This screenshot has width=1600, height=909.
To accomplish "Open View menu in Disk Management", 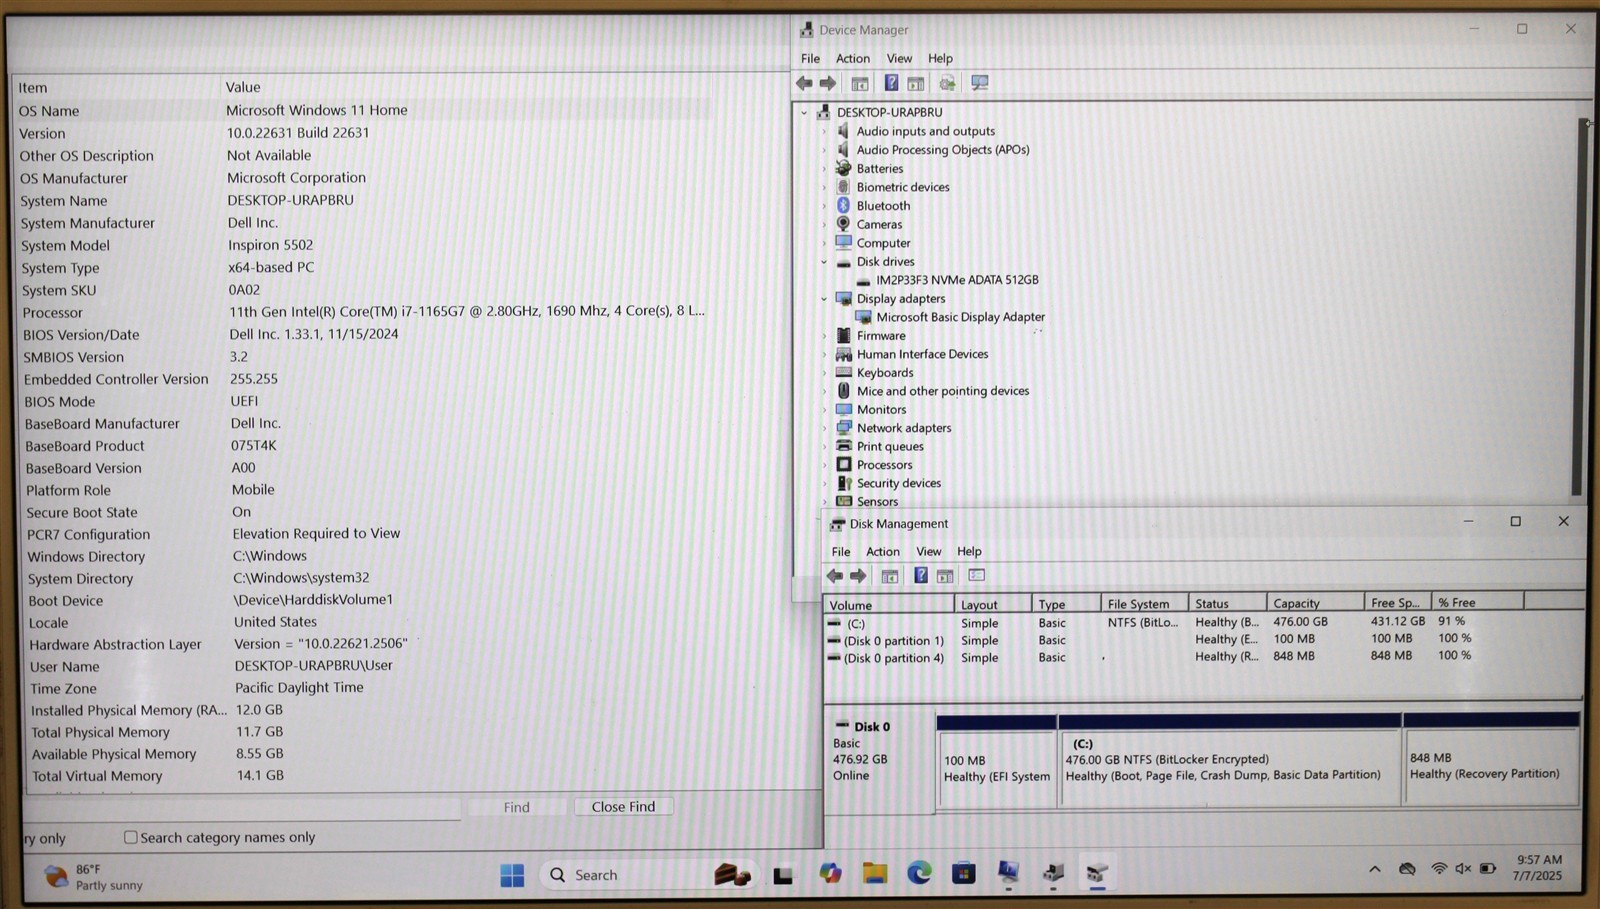I will [x=929, y=551].
